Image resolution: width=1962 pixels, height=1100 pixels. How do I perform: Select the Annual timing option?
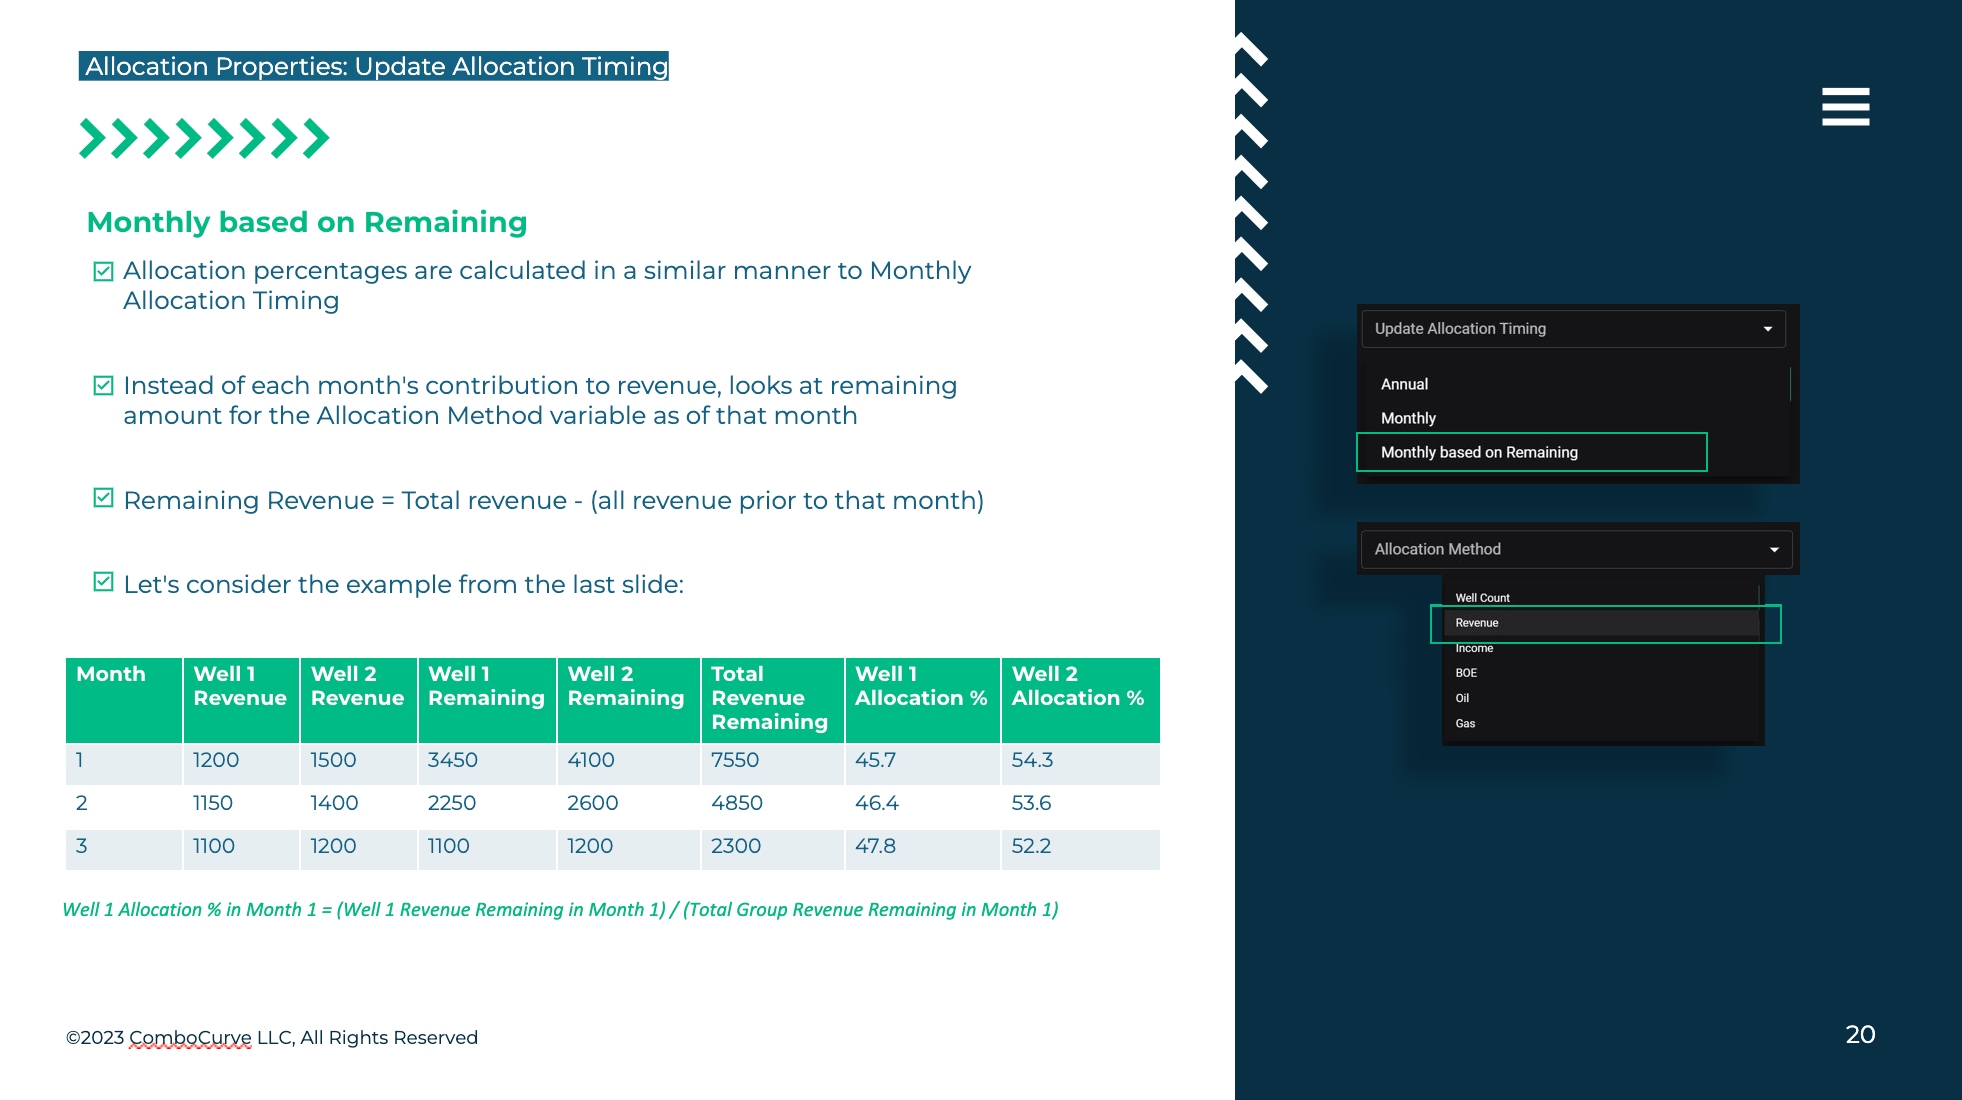(1404, 384)
